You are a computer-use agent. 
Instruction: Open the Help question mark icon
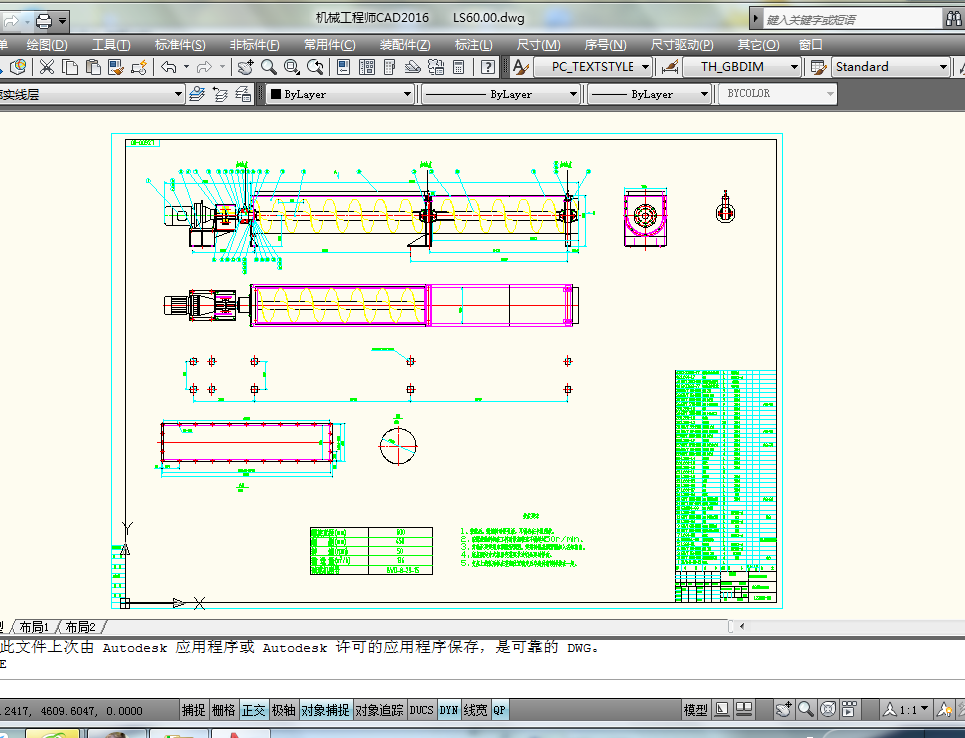[x=488, y=67]
